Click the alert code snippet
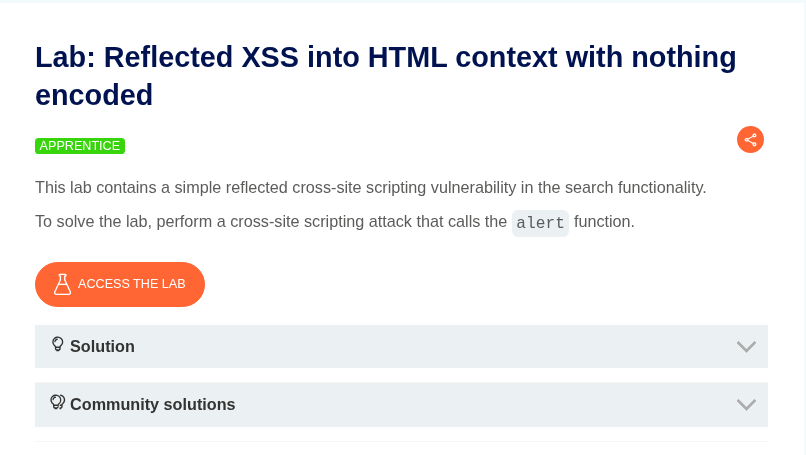The width and height of the screenshot is (806, 455). coord(540,222)
